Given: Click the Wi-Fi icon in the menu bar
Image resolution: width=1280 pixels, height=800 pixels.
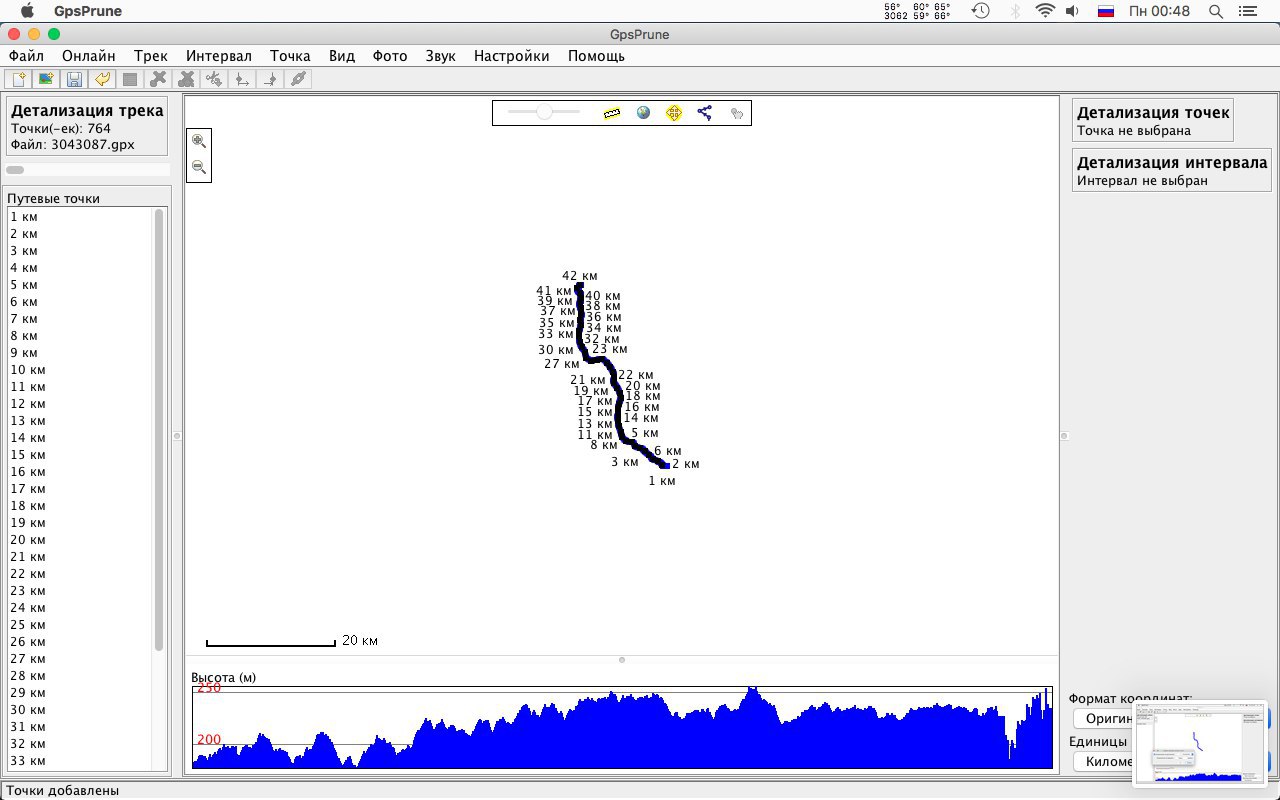Looking at the screenshot, I should tap(1045, 11).
